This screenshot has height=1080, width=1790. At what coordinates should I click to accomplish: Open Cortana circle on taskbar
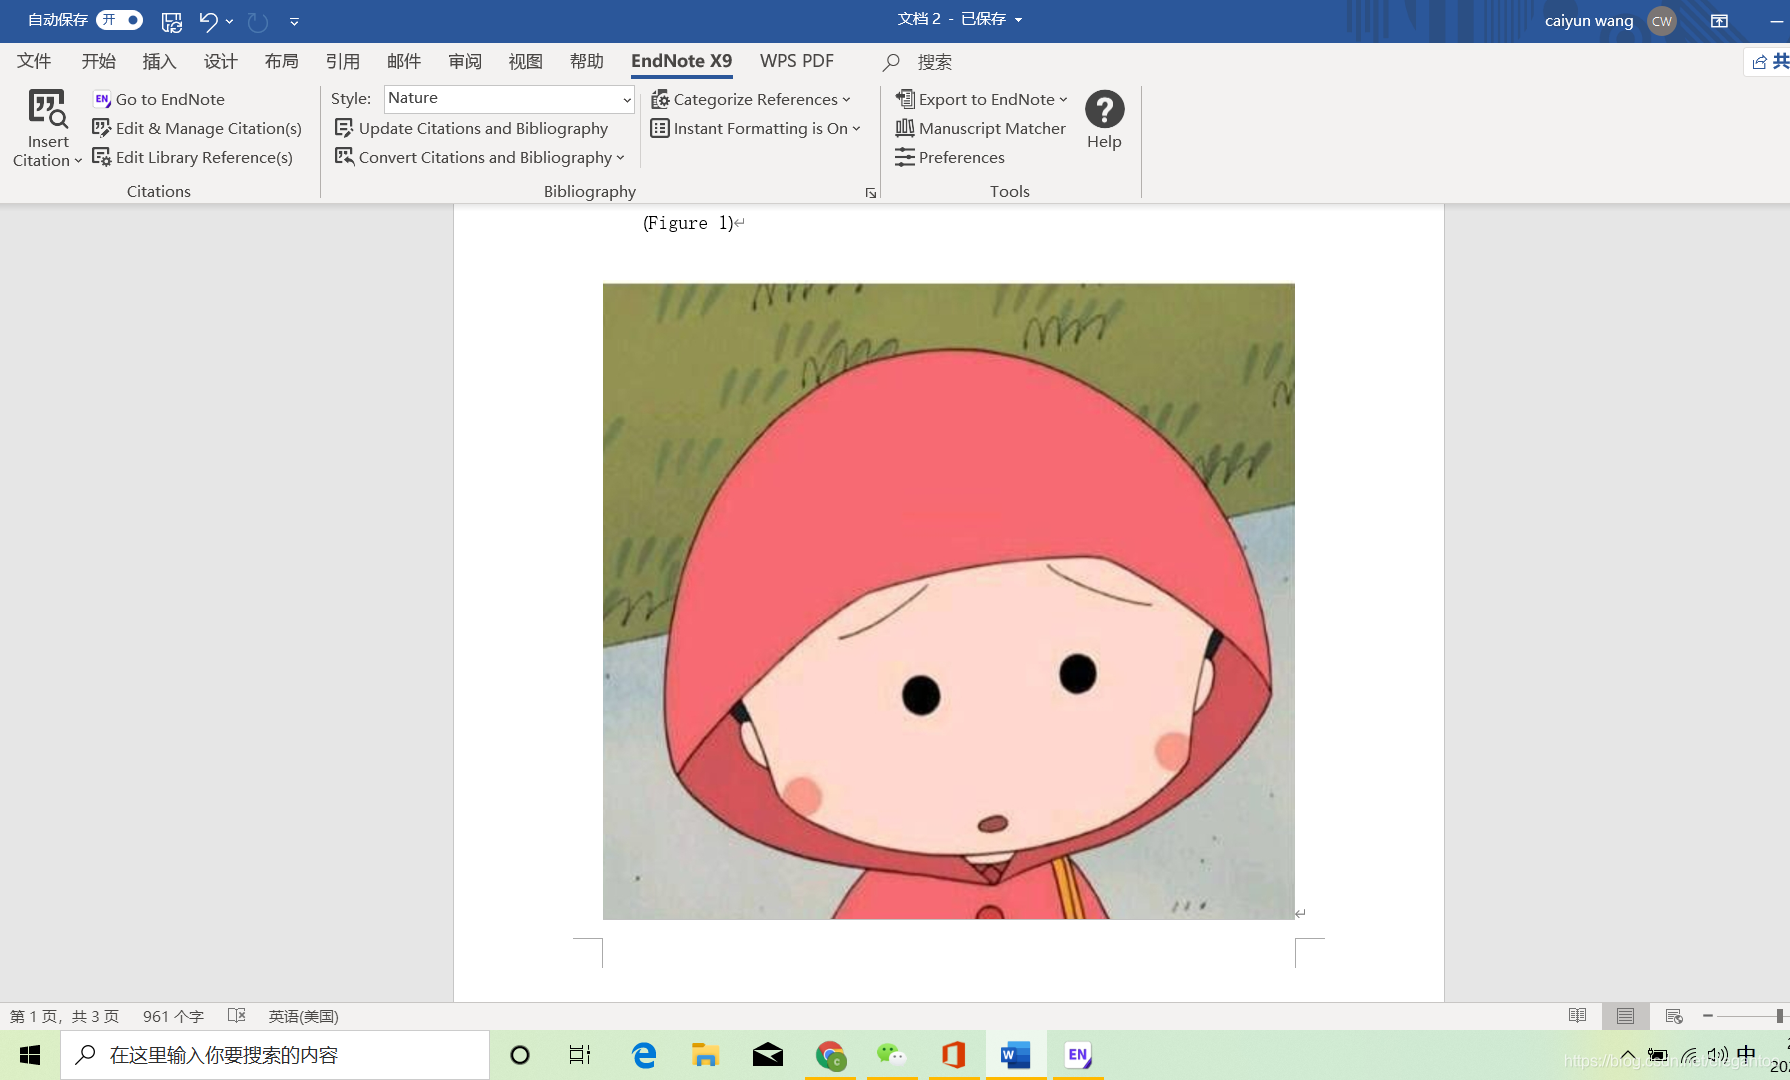tap(520, 1055)
